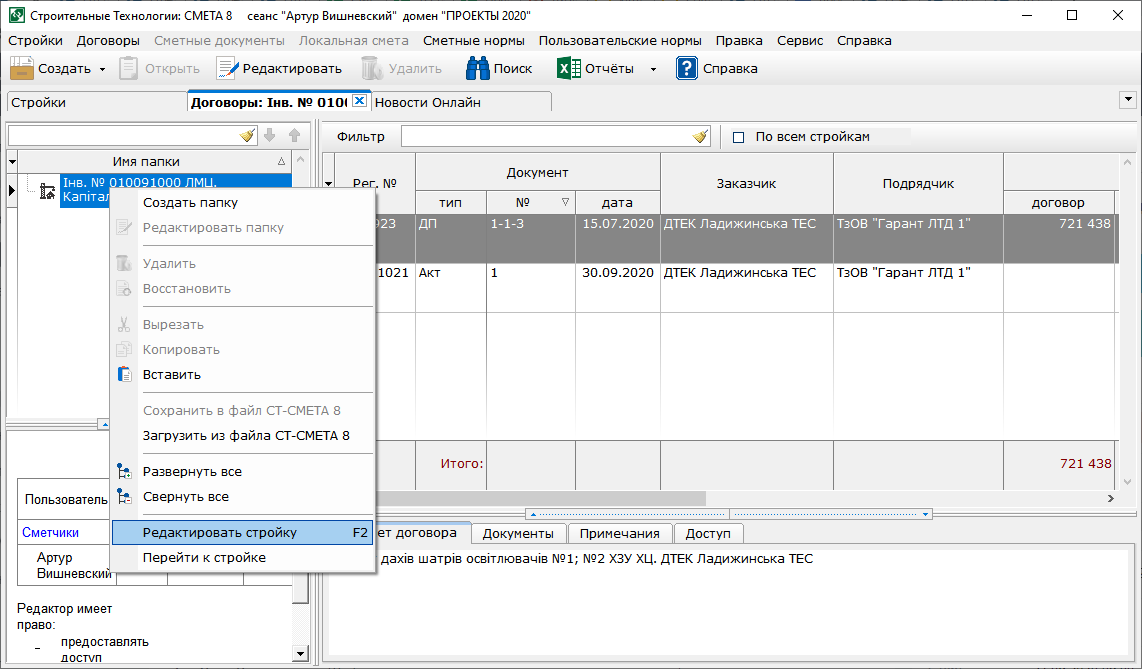Click the Edit pencil toolbar icon
The image size is (1142, 669).
(228, 69)
